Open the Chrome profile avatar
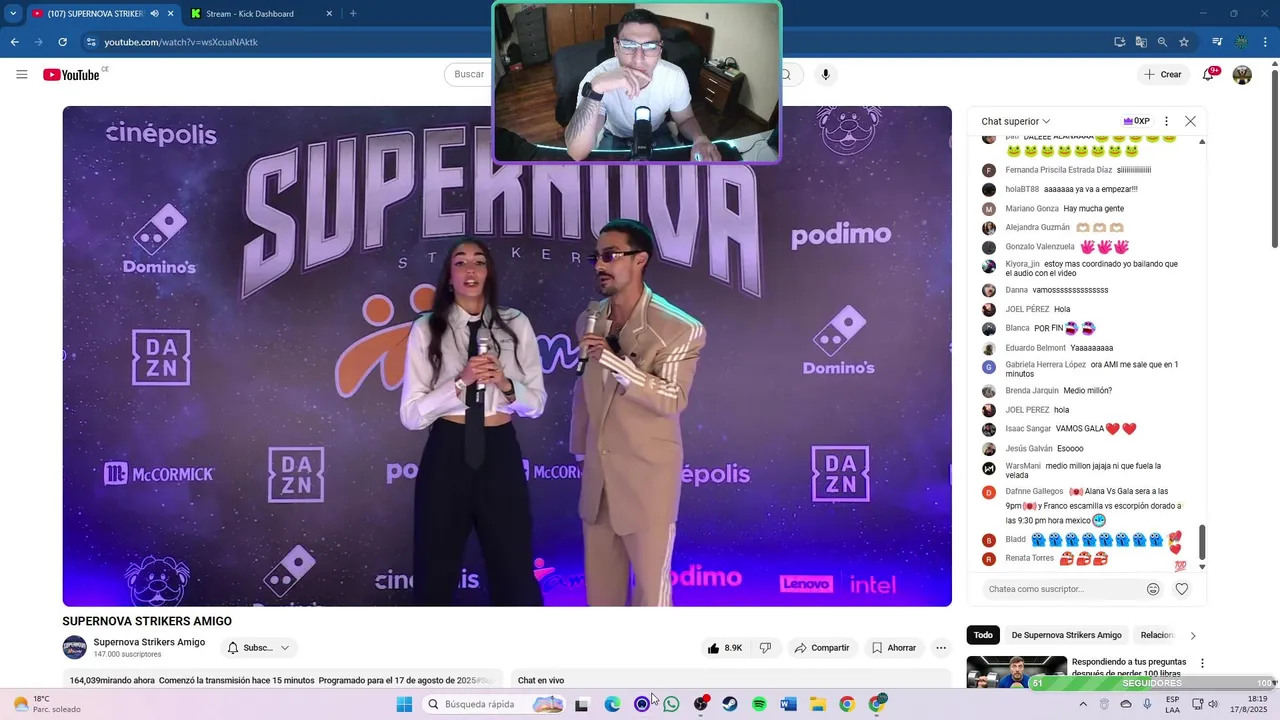The height and width of the screenshot is (720, 1280). [1241, 42]
